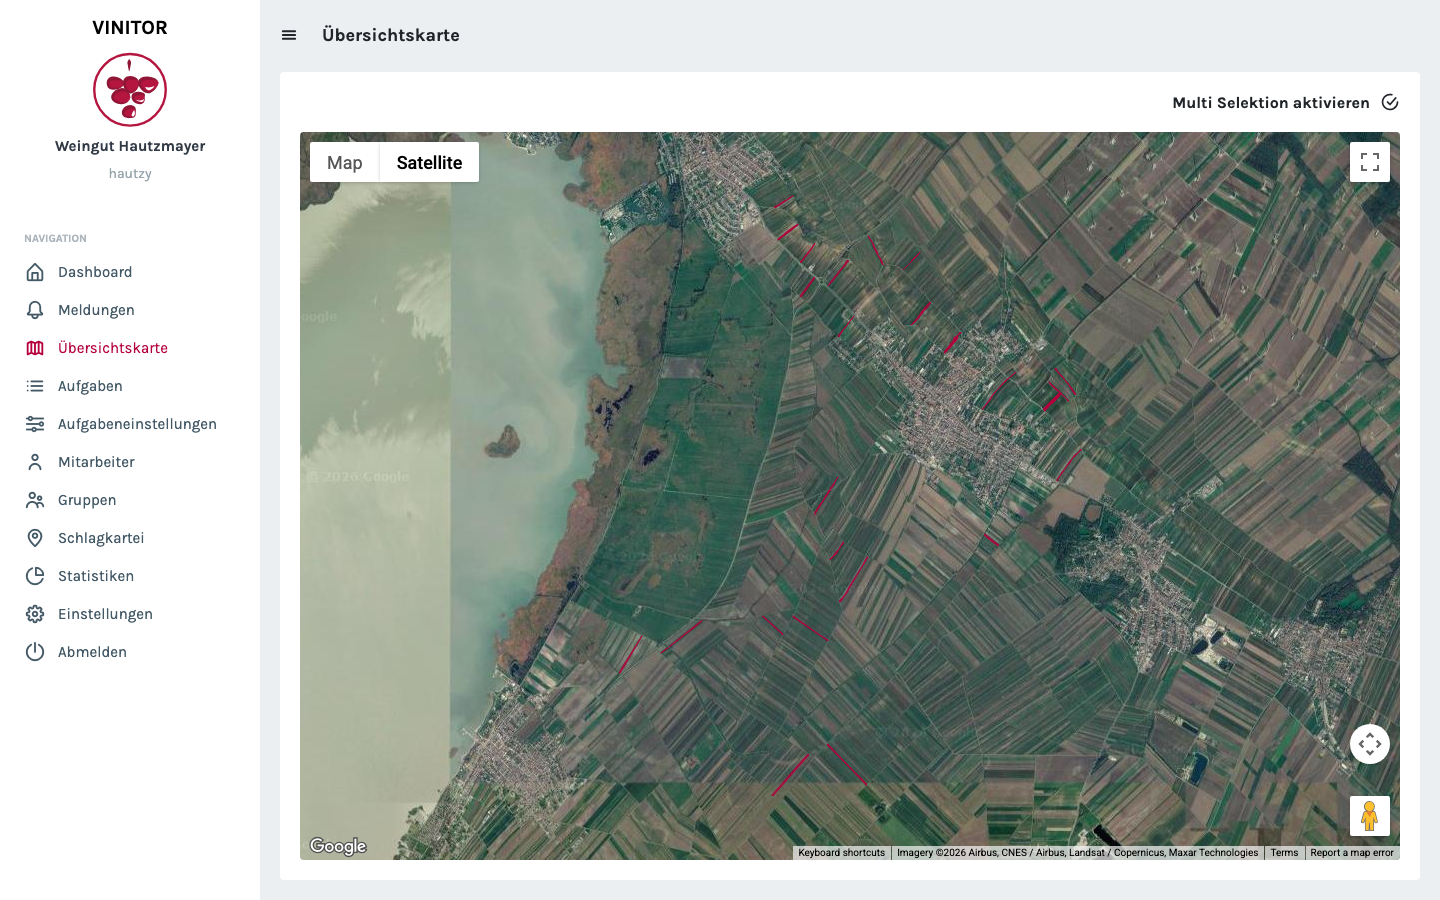Image resolution: width=1440 pixels, height=900 pixels.
Task: Click the Statistiken pie chart icon
Action: click(35, 576)
